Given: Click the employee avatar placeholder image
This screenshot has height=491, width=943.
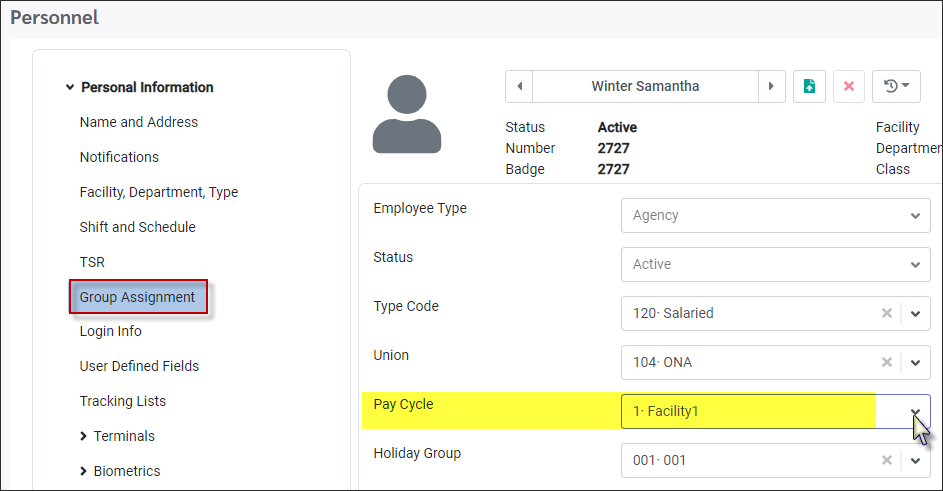Looking at the screenshot, I should (407, 114).
